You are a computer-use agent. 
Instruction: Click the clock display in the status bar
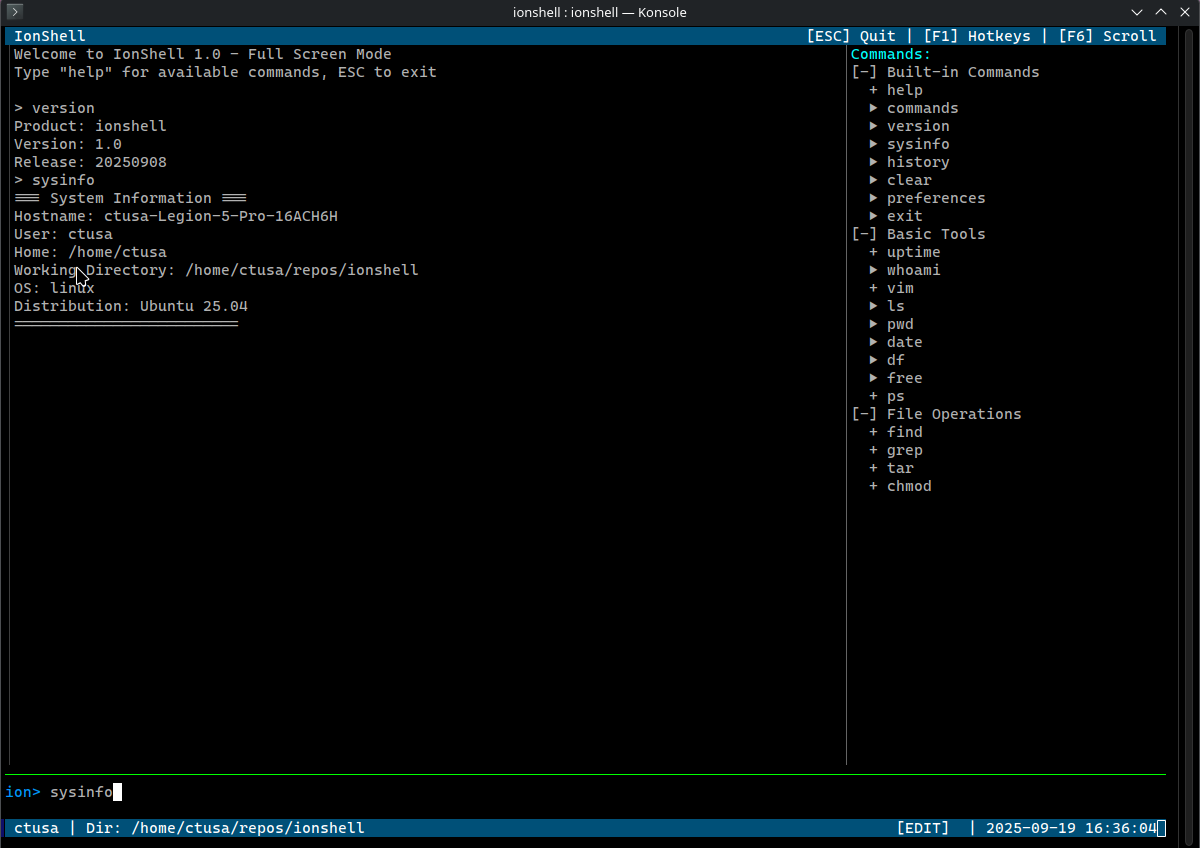[1073, 827]
